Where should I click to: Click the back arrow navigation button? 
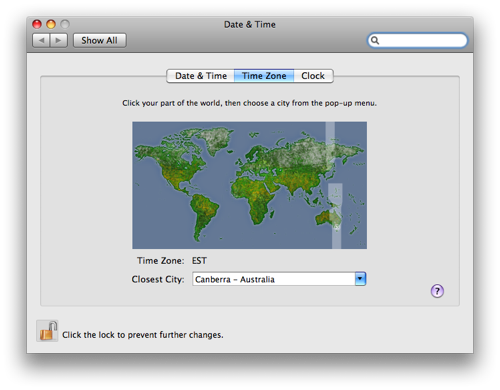[x=41, y=40]
